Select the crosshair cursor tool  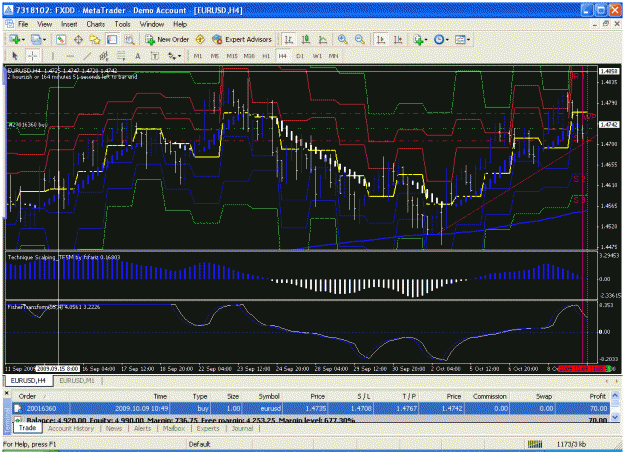click(x=32, y=56)
